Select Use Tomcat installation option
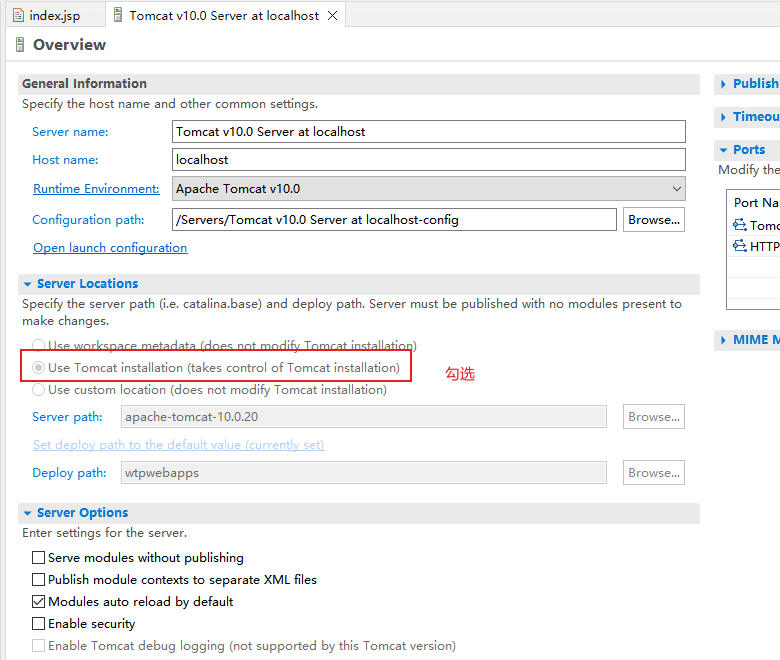Image resolution: width=780 pixels, height=660 pixels. [x=38, y=368]
